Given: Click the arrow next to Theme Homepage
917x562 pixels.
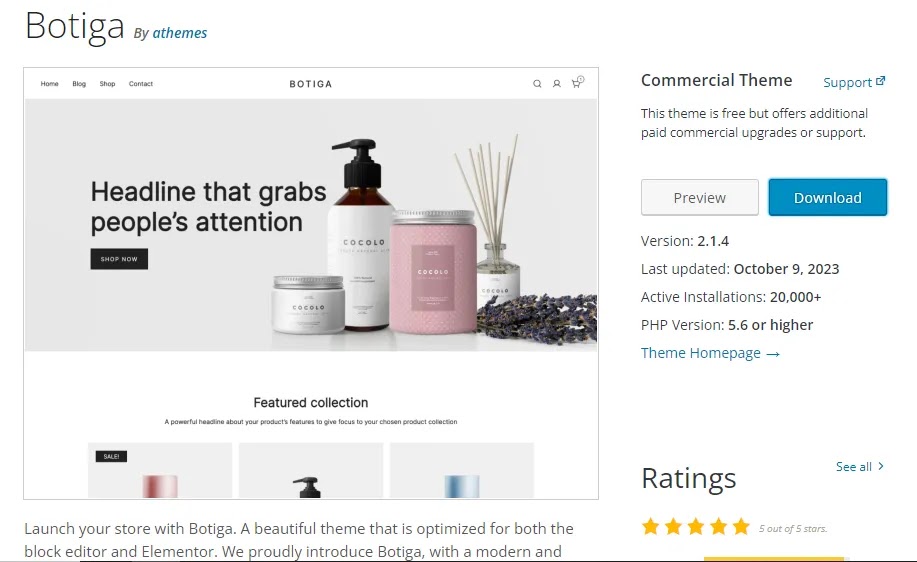Looking at the screenshot, I should click(773, 354).
